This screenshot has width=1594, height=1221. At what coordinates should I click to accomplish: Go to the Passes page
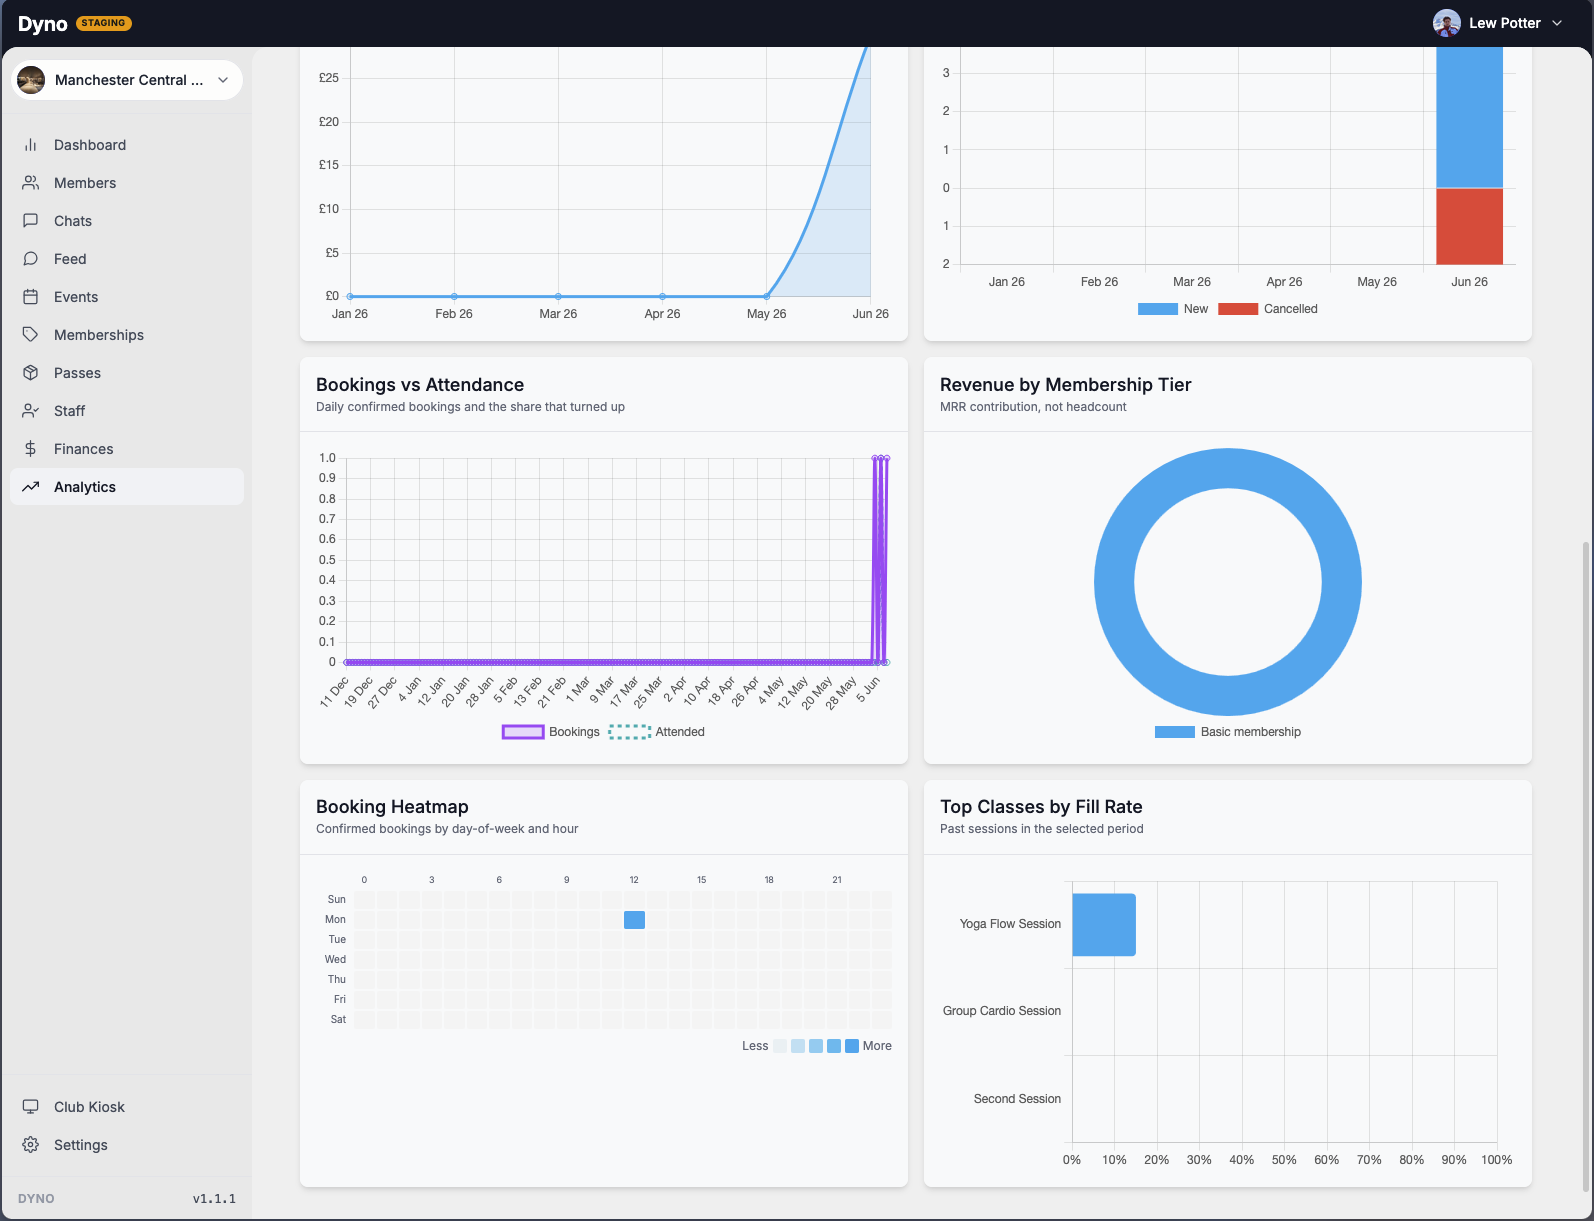(x=127, y=373)
